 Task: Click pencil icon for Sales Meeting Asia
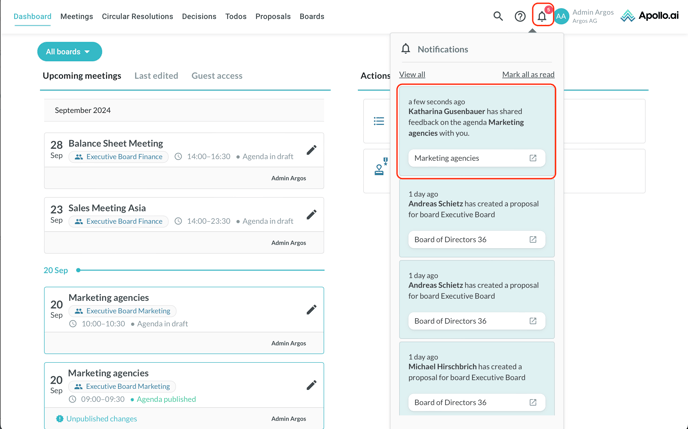[x=311, y=214]
